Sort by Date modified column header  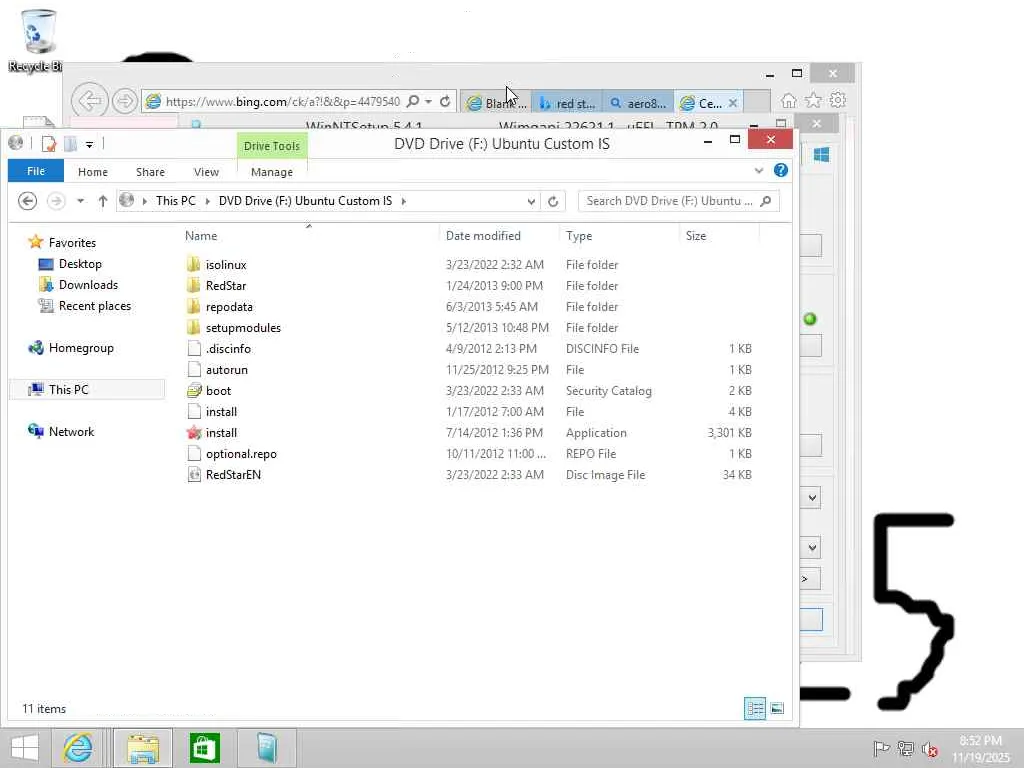[x=483, y=236]
